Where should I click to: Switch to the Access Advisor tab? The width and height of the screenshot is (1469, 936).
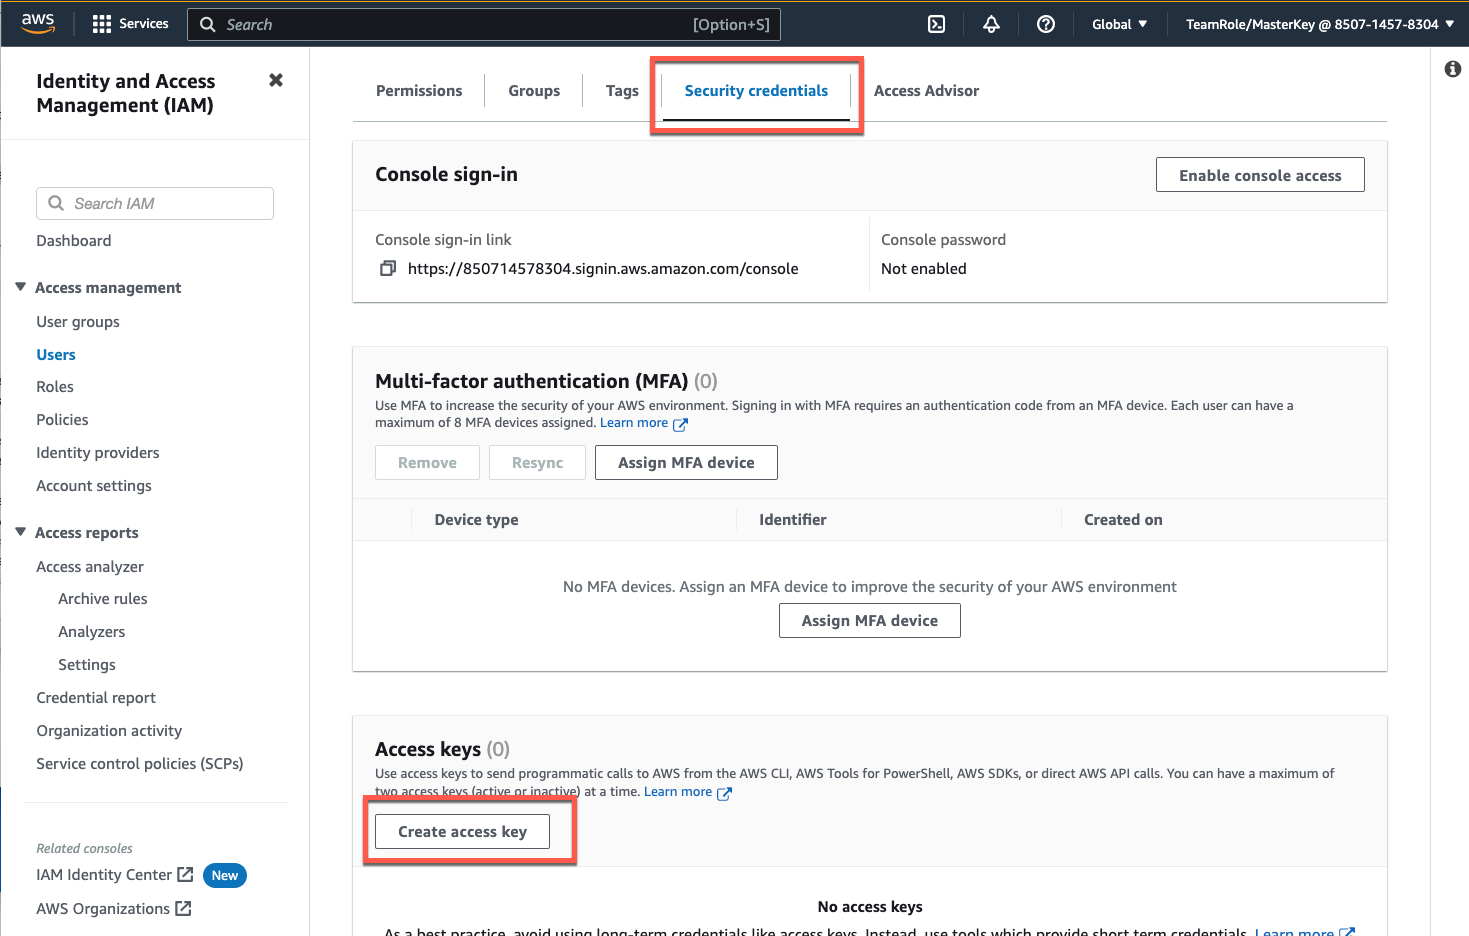[x=926, y=90]
